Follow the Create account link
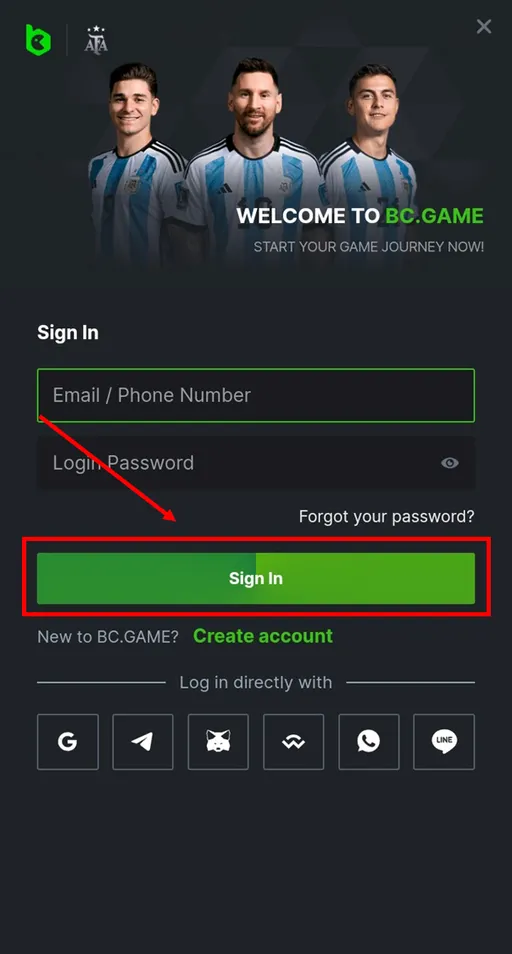This screenshot has height=954, width=512. [x=263, y=636]
